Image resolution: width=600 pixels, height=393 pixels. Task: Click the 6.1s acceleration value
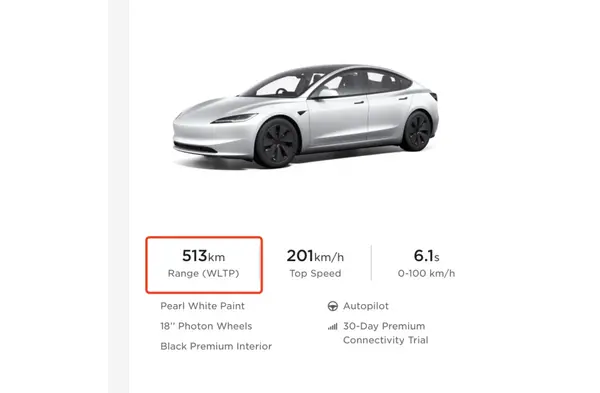pos(426,256)
